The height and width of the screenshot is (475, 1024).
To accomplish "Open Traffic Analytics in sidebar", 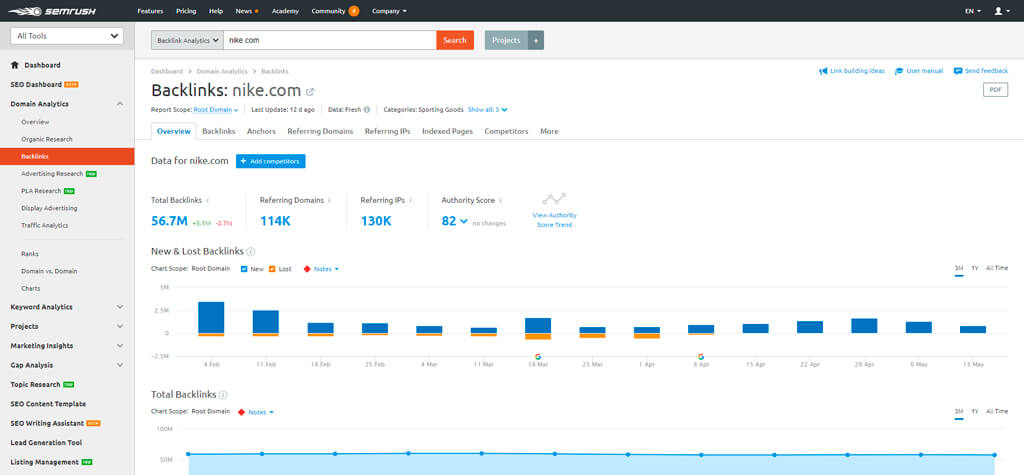I will [44, 225].
